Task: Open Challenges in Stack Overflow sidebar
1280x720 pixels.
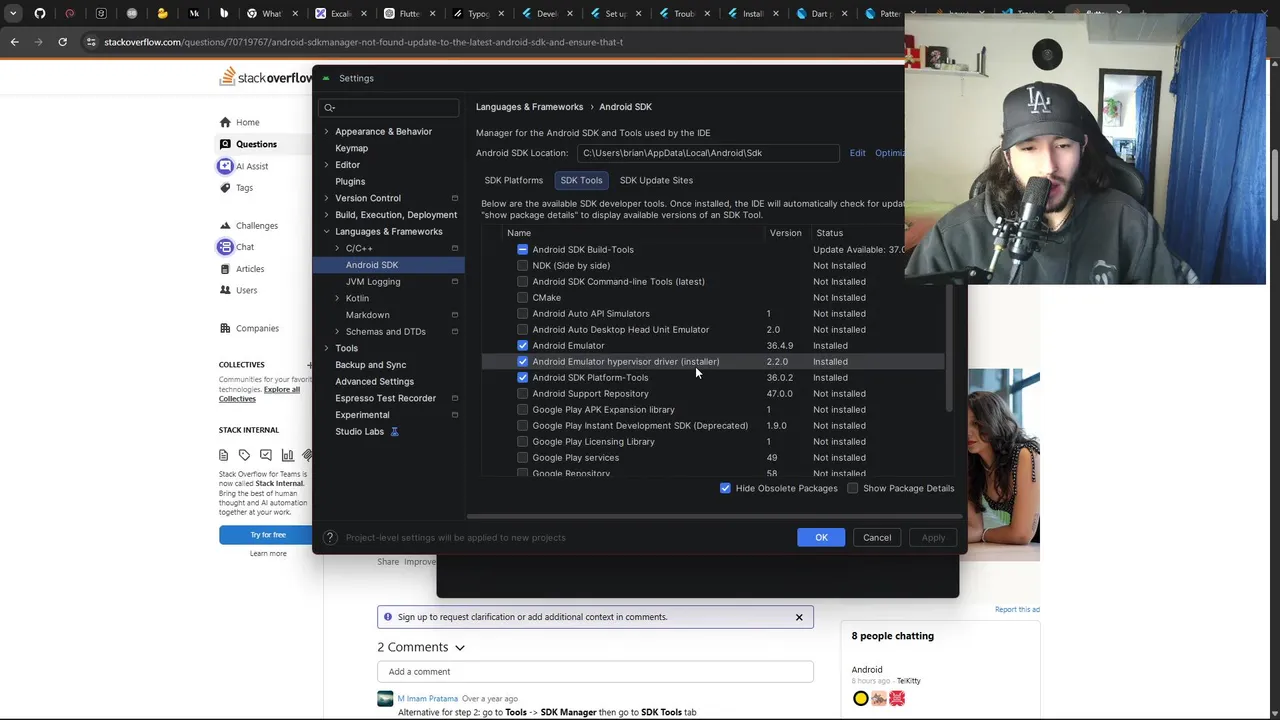Action: coord(249,226)
